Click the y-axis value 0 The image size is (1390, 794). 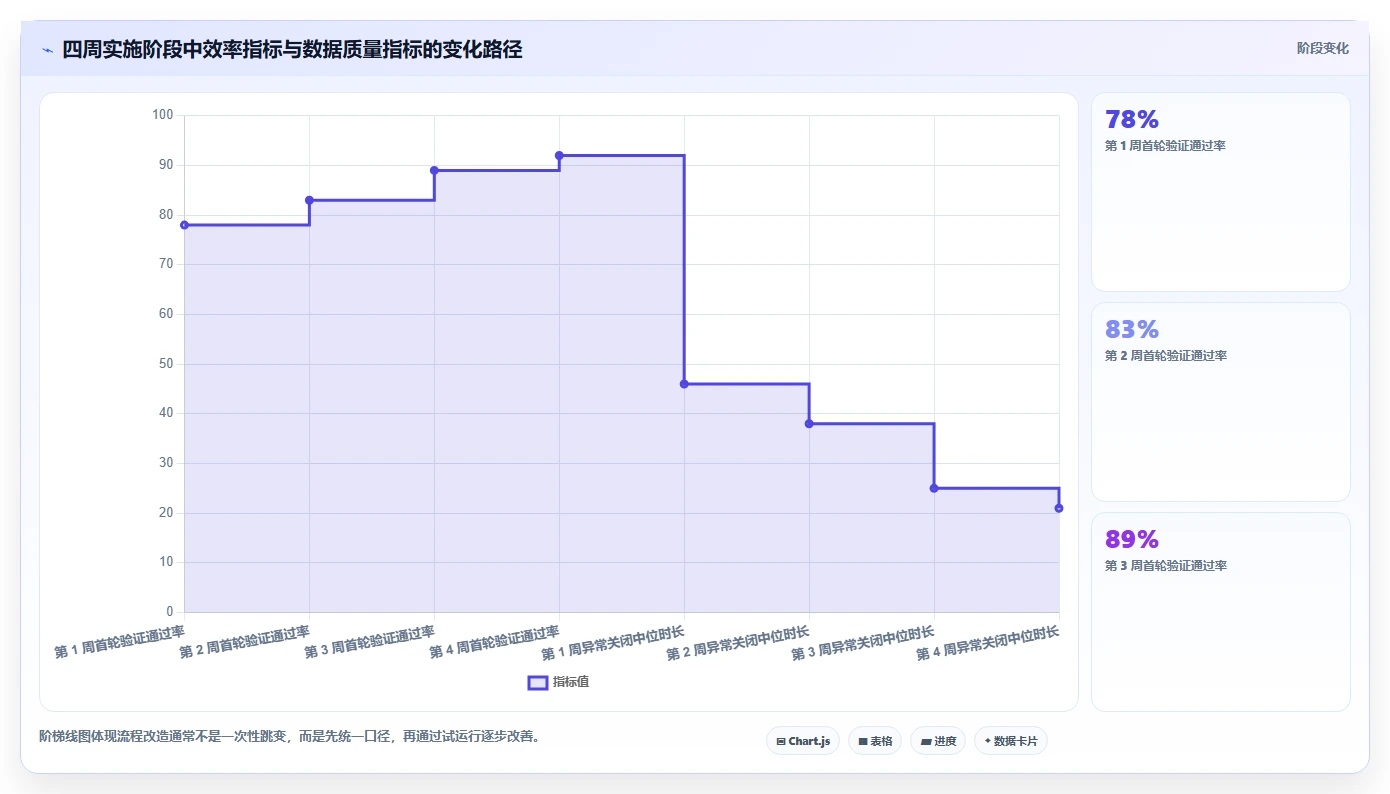[x=170, y=612]
